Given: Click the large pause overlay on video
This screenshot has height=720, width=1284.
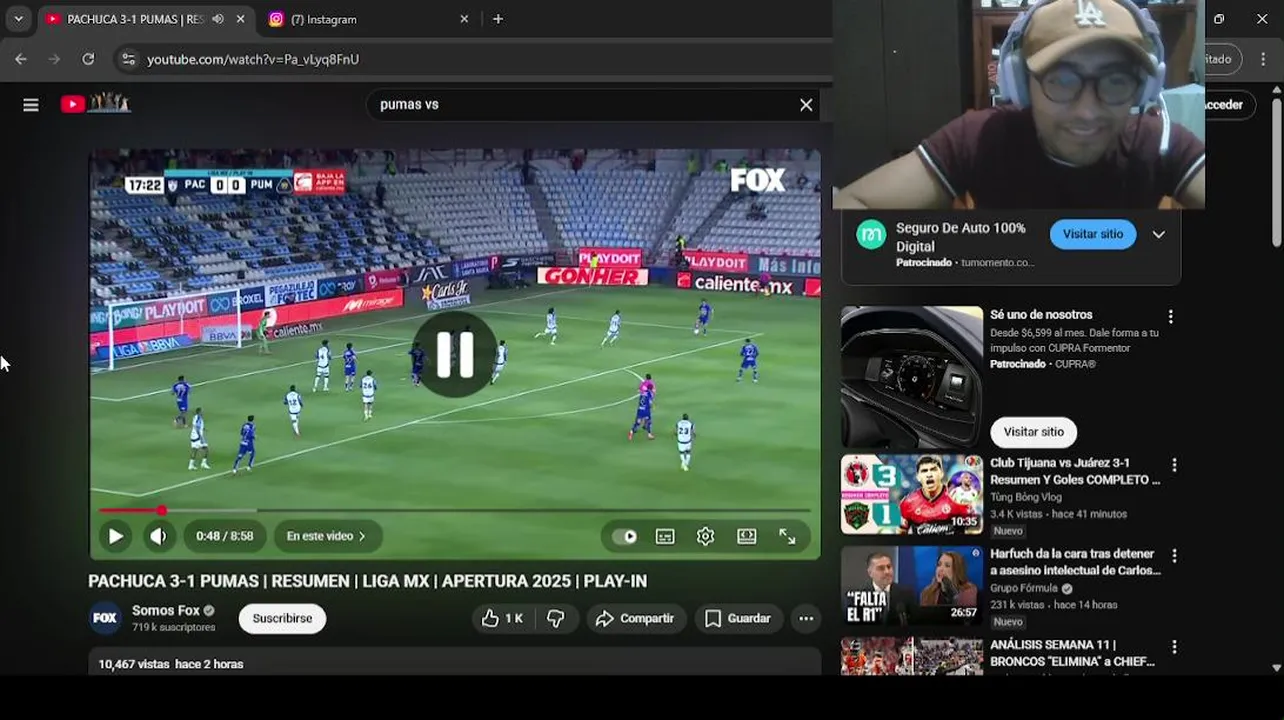Looking at the screenshot, I should (x=455, y=355).
